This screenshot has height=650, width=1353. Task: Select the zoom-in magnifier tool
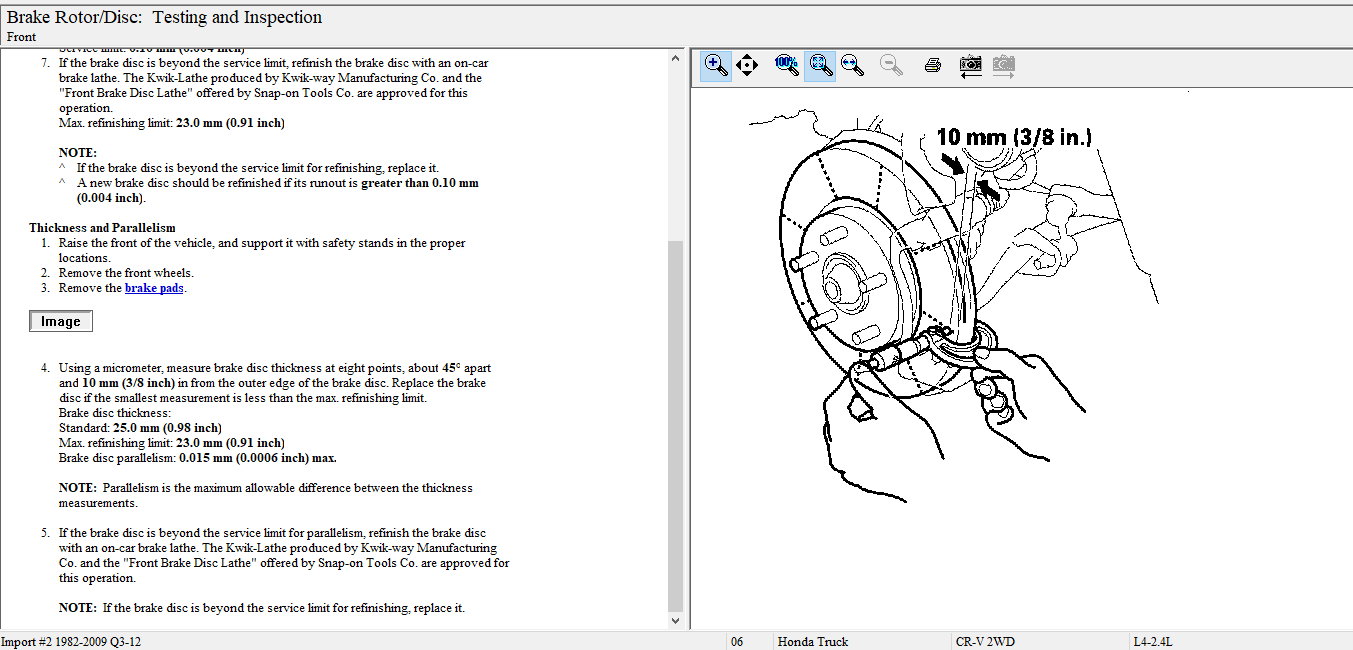tap(715, 66)
